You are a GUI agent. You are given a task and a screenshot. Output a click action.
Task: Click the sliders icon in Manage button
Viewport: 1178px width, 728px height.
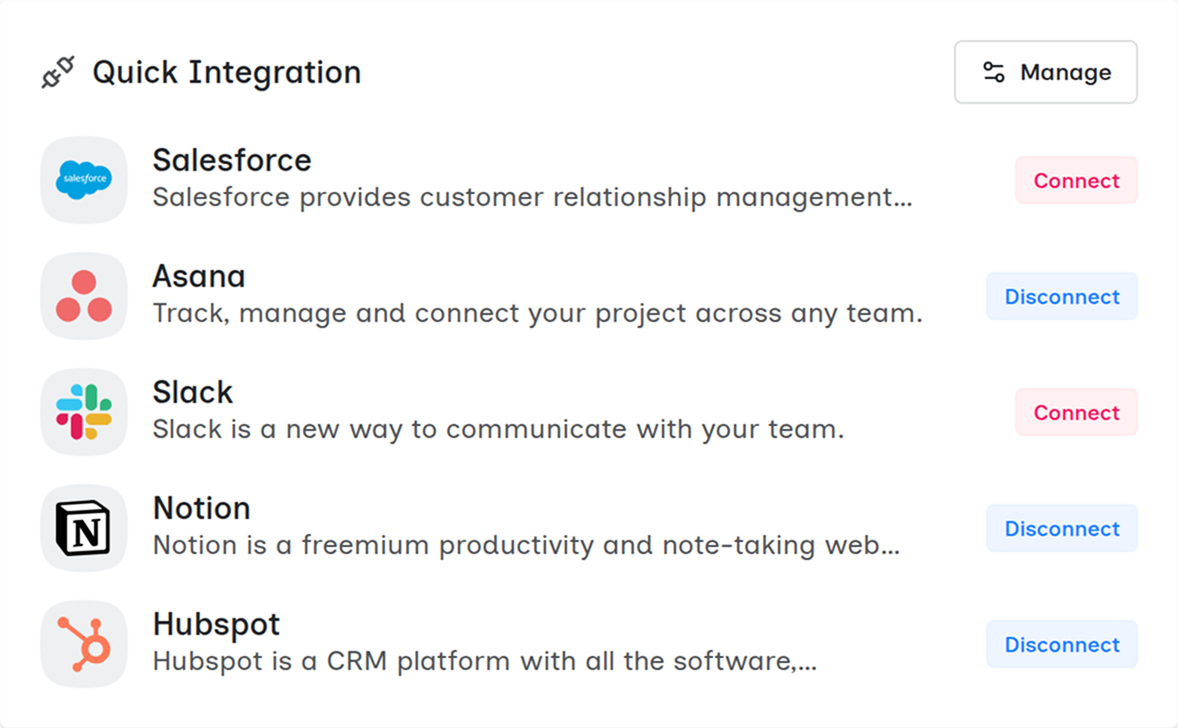click(x=994, y=72)
